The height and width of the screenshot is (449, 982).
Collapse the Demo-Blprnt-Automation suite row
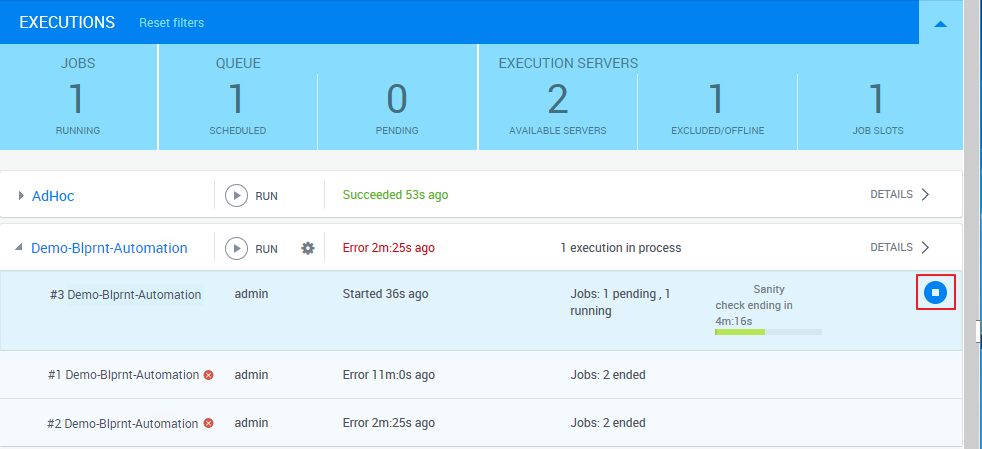click(x=21, y=248)
